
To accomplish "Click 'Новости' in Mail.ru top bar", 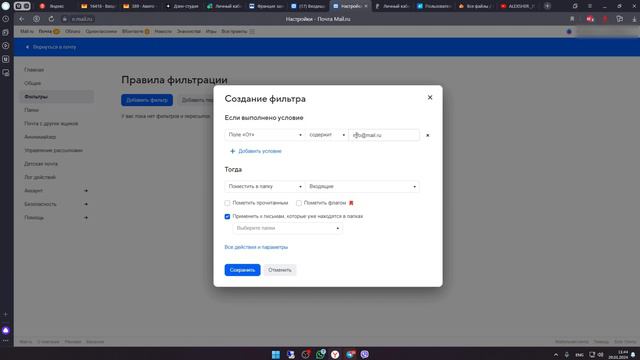I will click(163, 31).
